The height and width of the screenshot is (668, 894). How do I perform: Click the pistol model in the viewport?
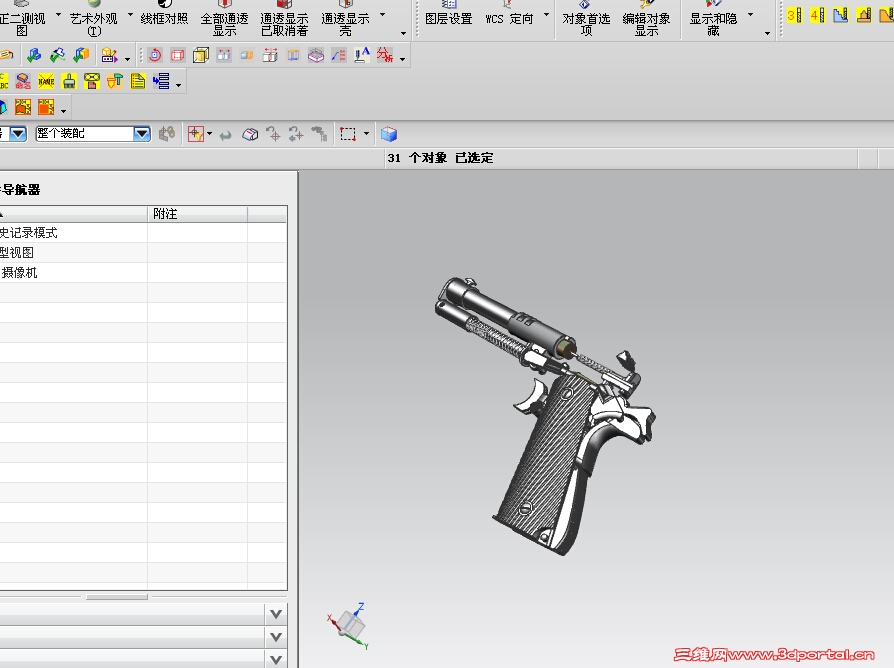point(547,416)
